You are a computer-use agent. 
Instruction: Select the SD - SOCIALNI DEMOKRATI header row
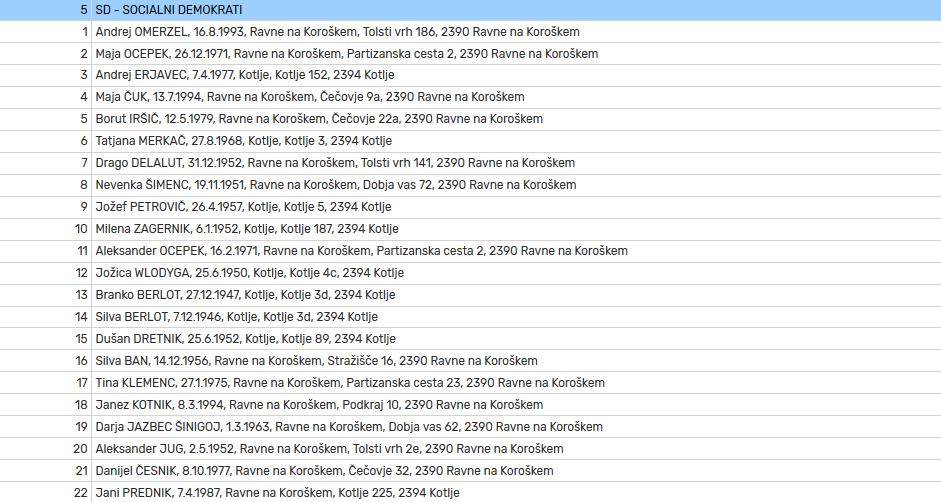click(x=470, y=10)
